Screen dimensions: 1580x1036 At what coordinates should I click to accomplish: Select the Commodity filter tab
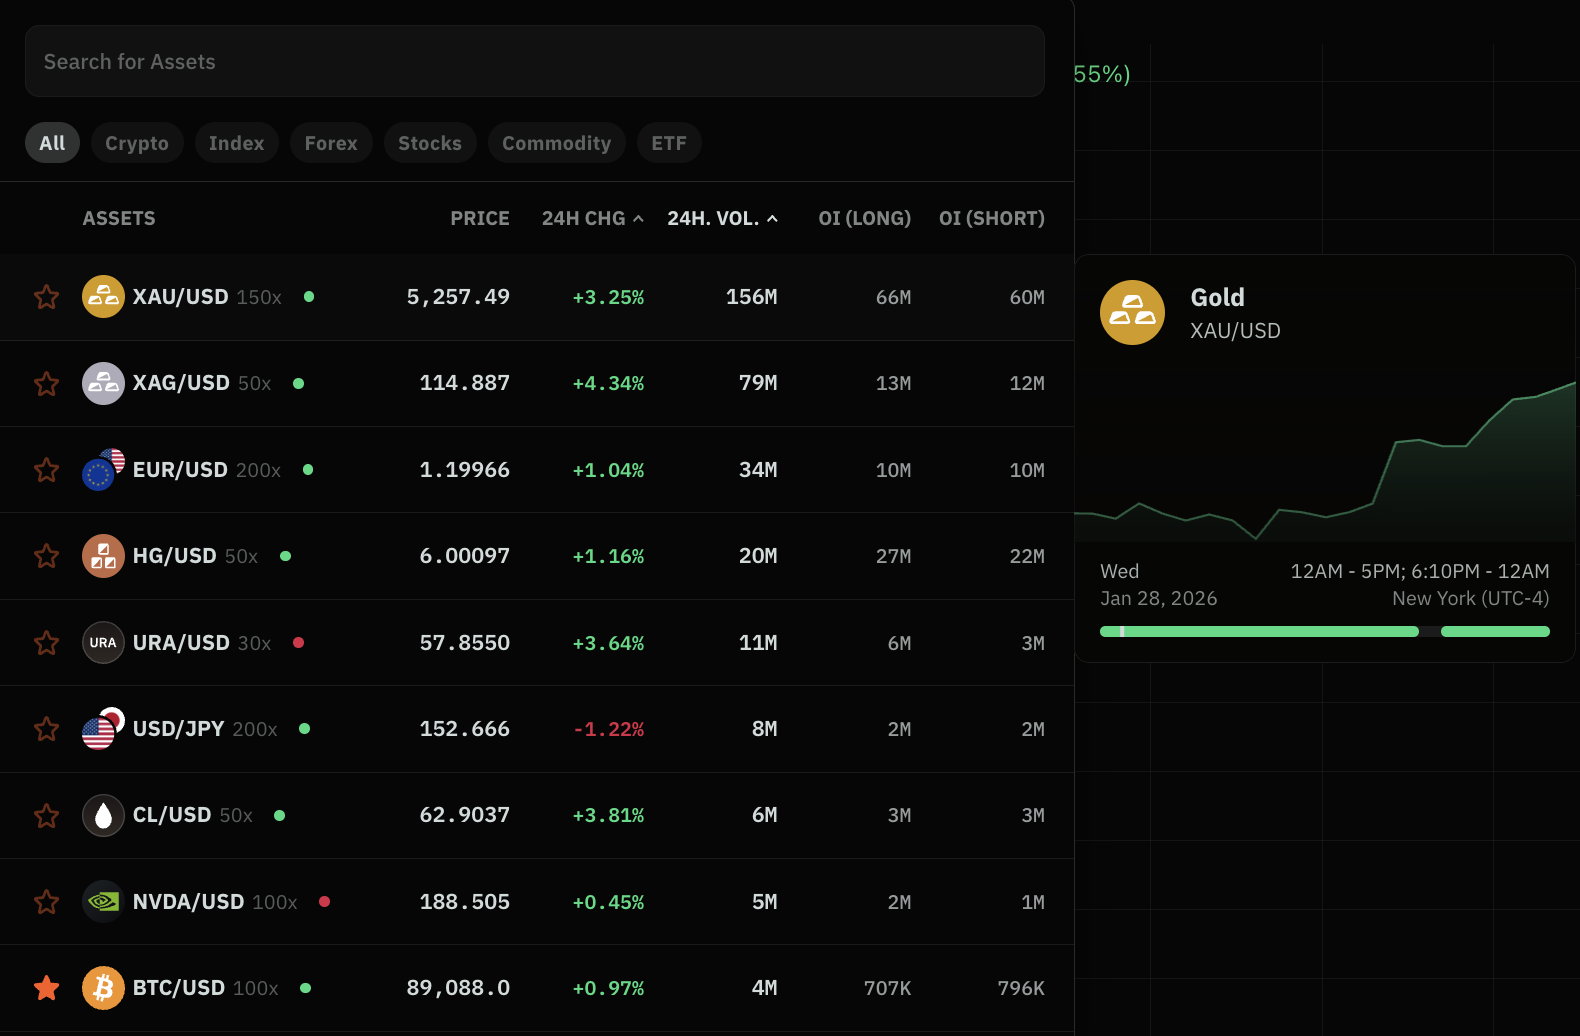pyautogui.click(x=556, y=143)
